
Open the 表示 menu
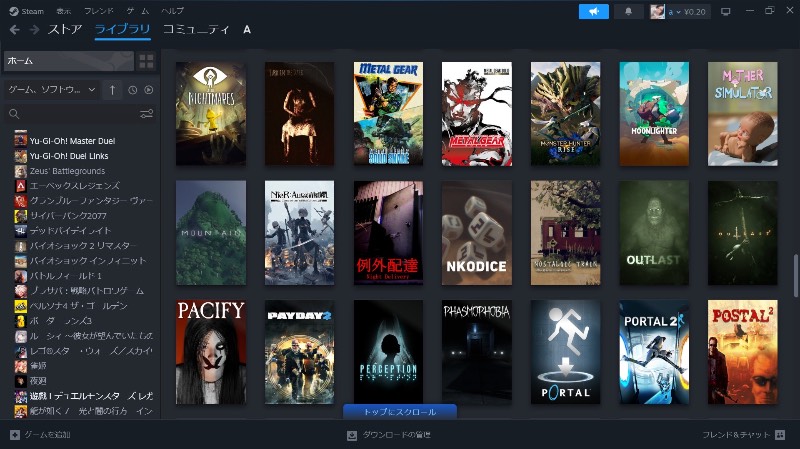(x=64, y=11)
